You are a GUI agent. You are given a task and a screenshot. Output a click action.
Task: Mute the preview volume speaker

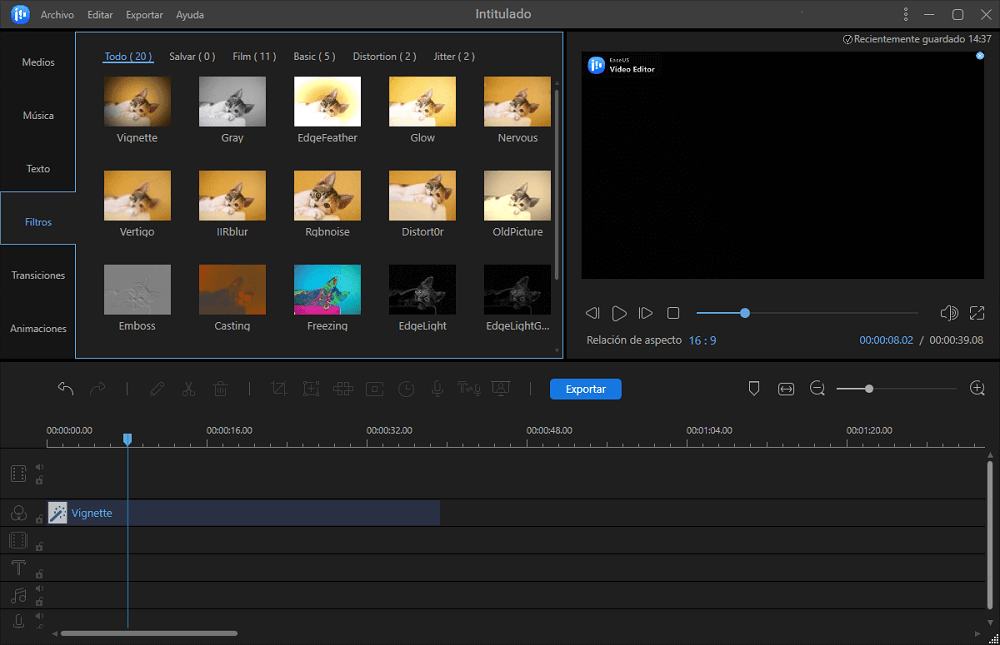click(948, 313)
